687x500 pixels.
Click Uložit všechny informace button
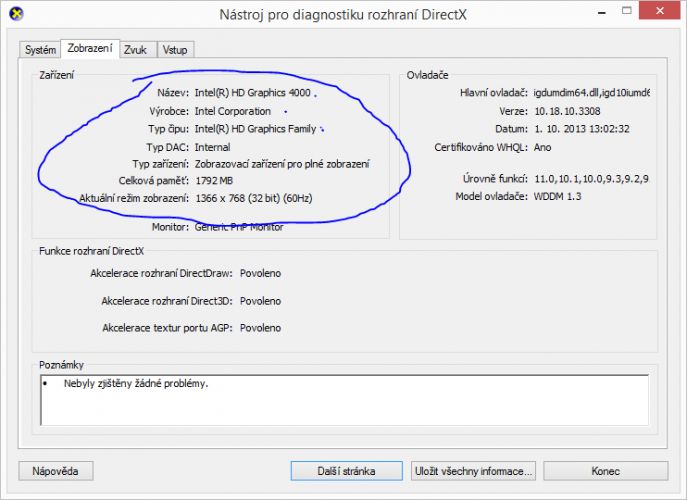pos(473,471)
